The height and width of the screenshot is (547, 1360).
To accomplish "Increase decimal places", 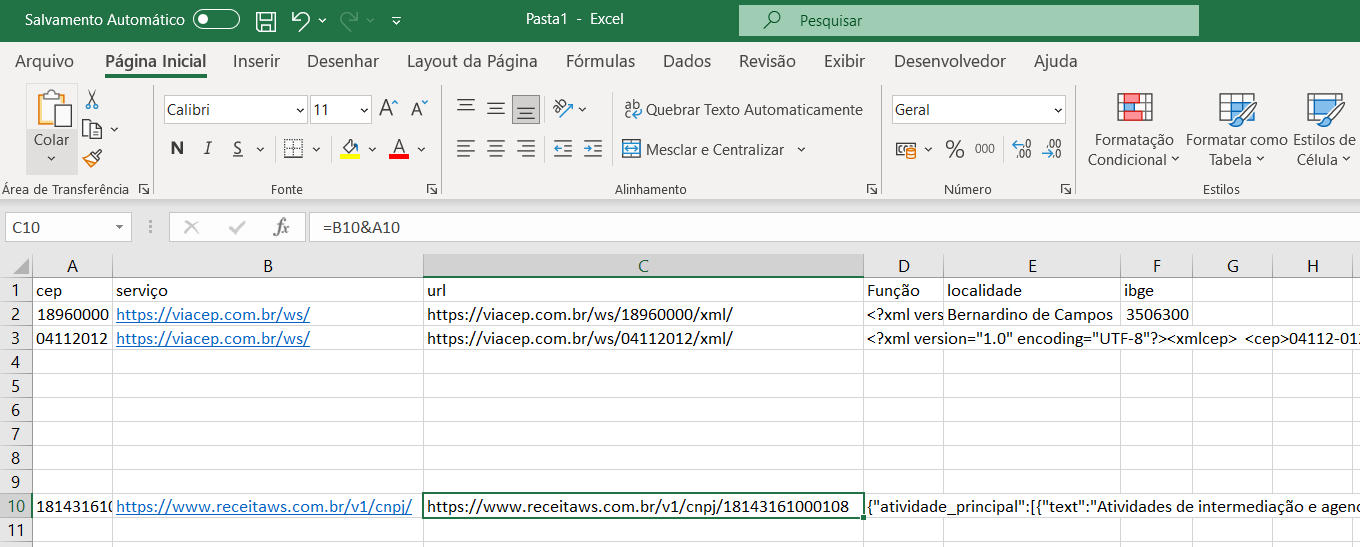I will click(x=1022, y=149).
